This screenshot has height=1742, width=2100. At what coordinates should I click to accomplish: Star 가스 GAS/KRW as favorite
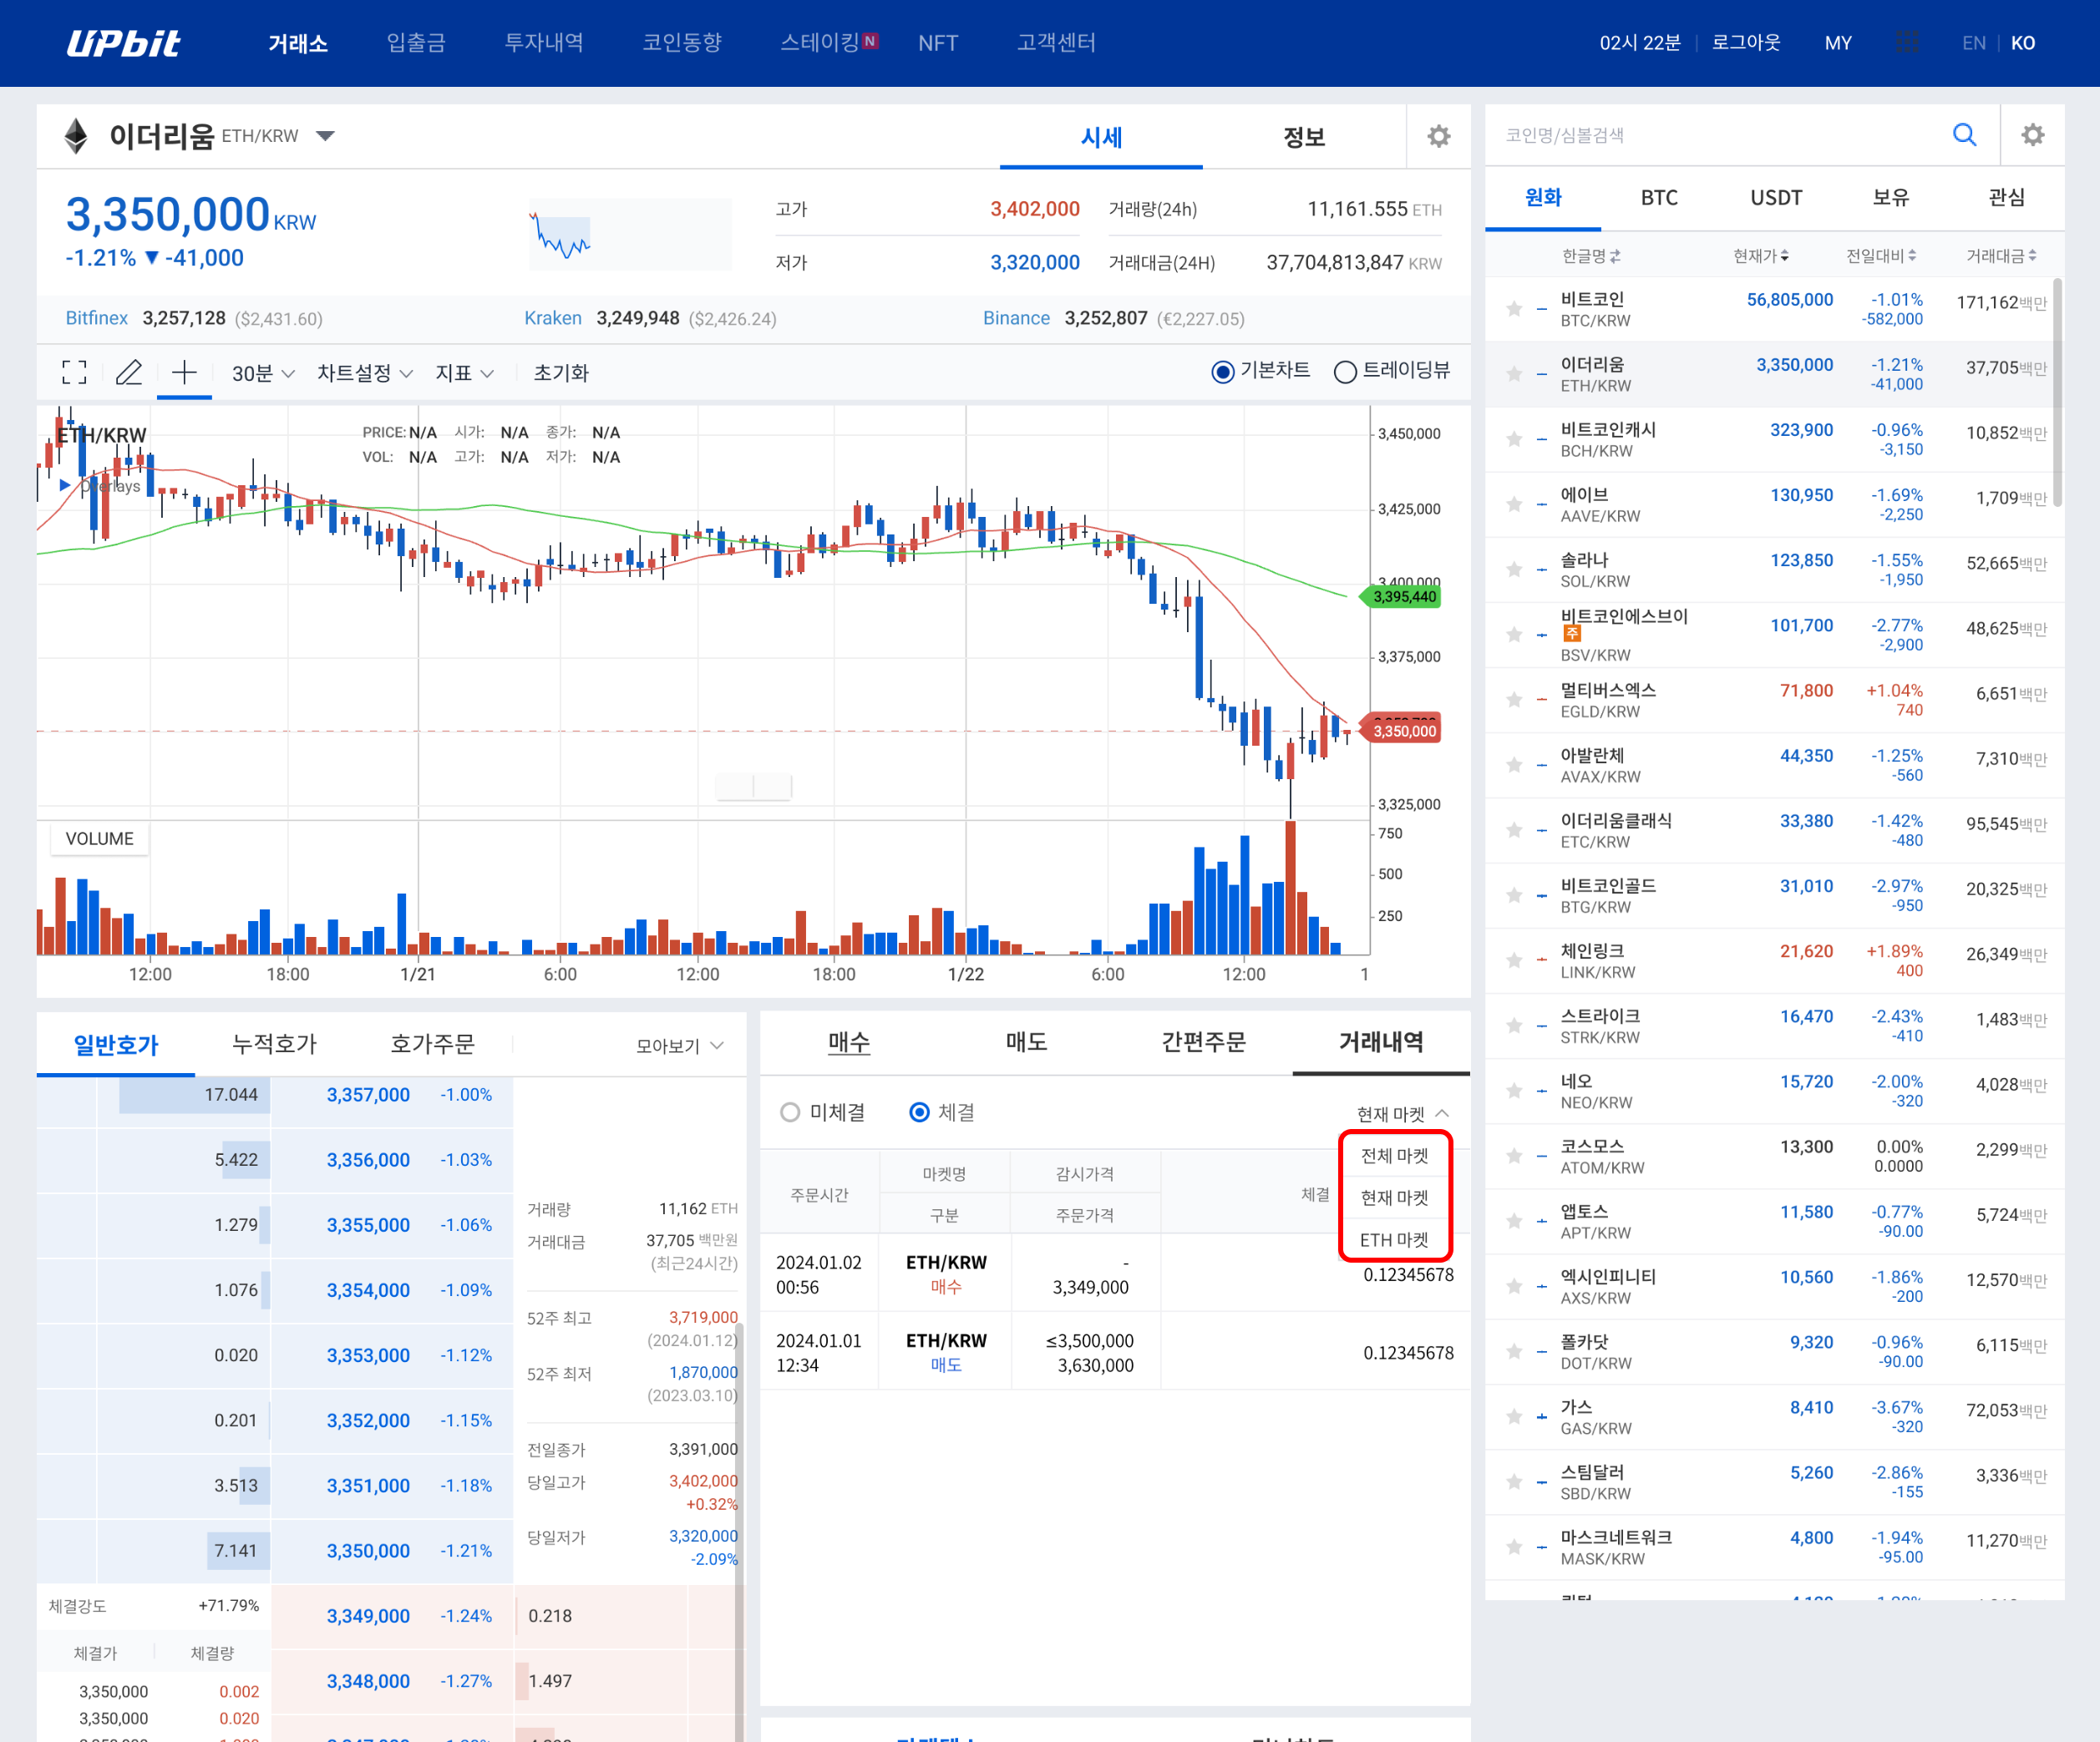pos(1514,1417)
